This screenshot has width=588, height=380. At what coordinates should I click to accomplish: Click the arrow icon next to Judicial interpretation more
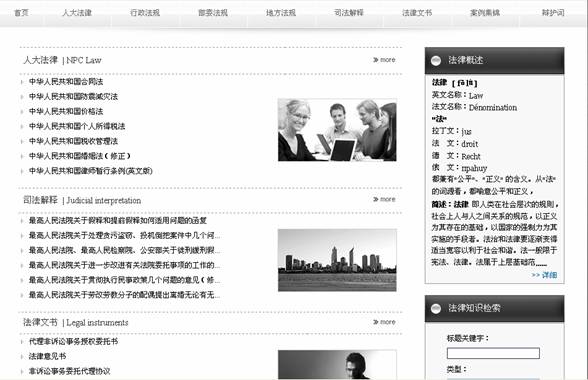(375, 199)
